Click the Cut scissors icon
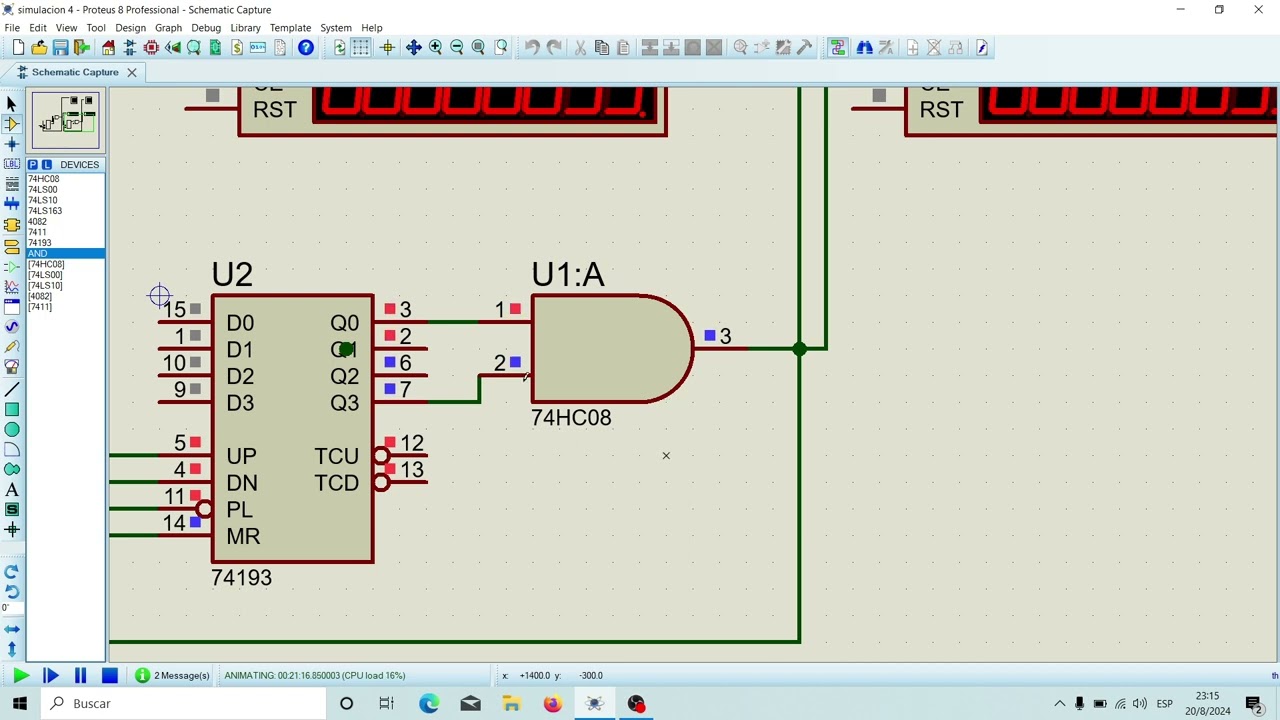Screen dimensions: 1280x720 (x=580, y=47)
